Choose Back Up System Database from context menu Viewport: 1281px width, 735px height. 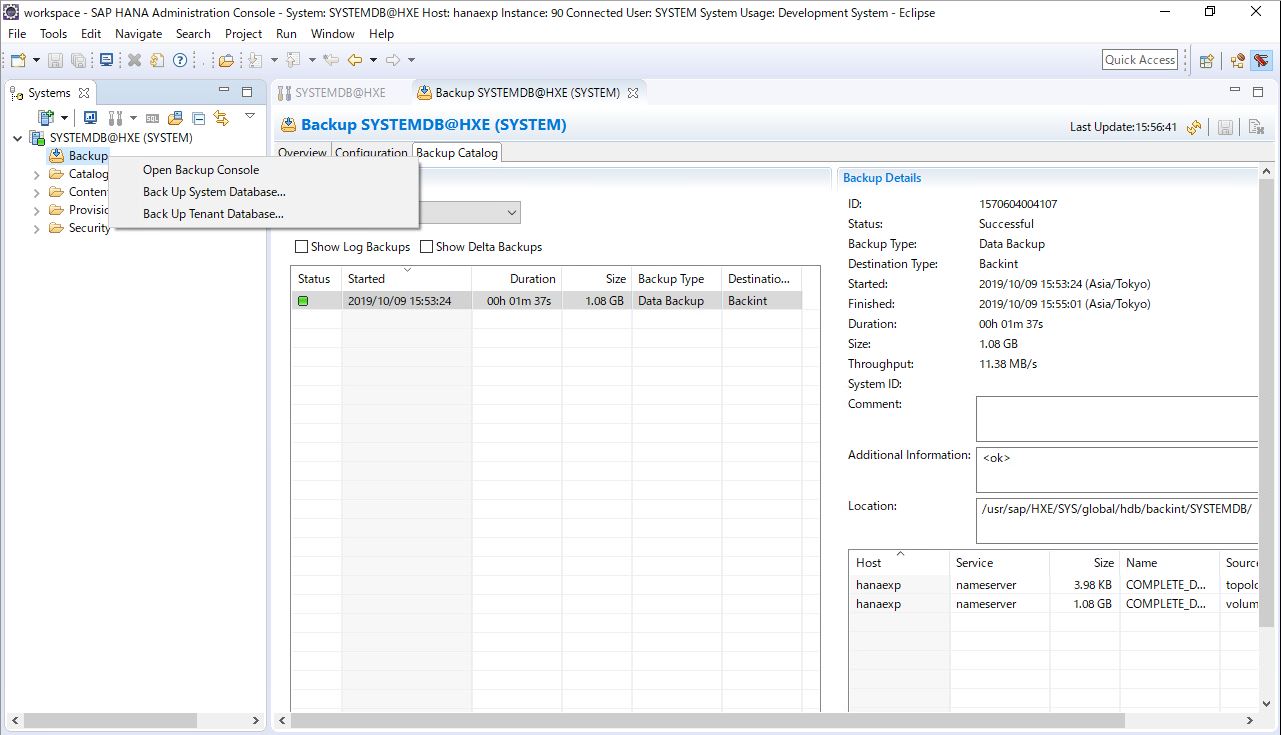[214, 192]
